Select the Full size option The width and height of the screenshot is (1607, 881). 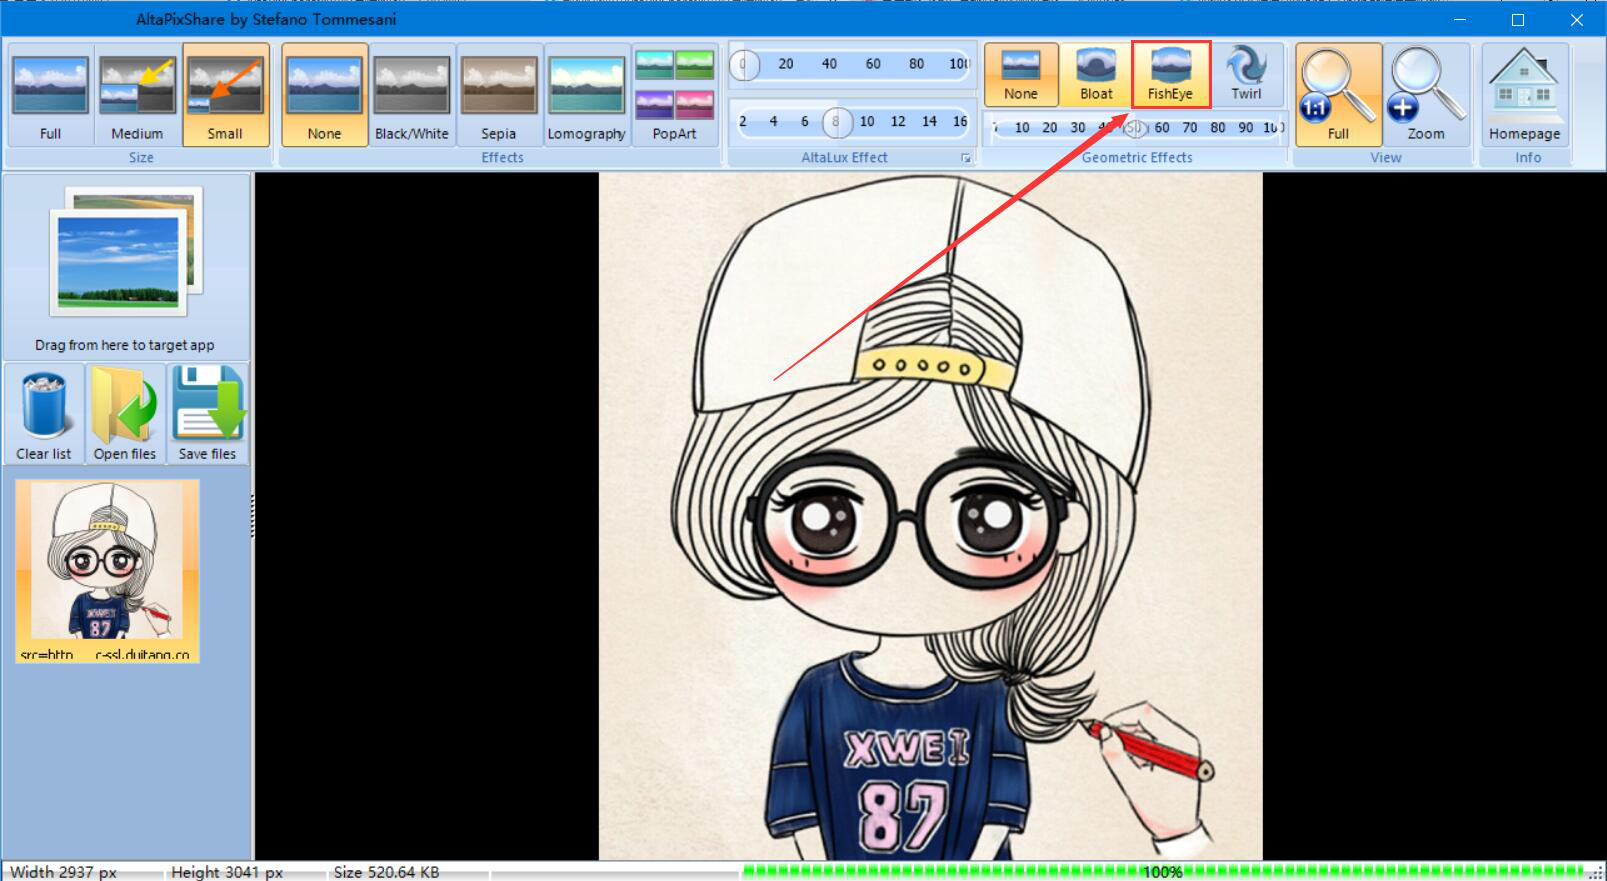(x=50, y=96)
